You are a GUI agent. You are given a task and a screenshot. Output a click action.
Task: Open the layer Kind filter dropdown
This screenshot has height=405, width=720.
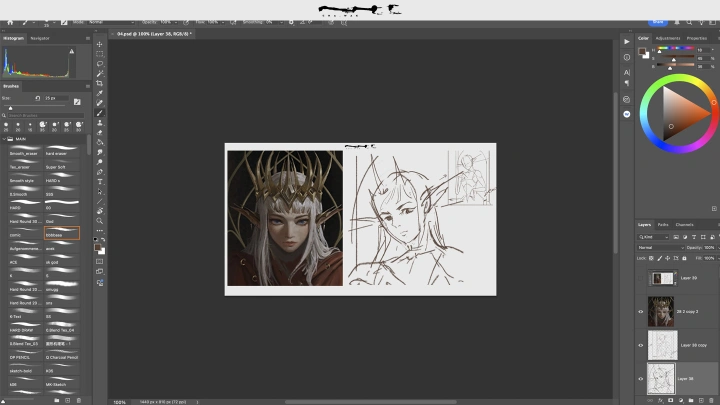tap(653, 237)
